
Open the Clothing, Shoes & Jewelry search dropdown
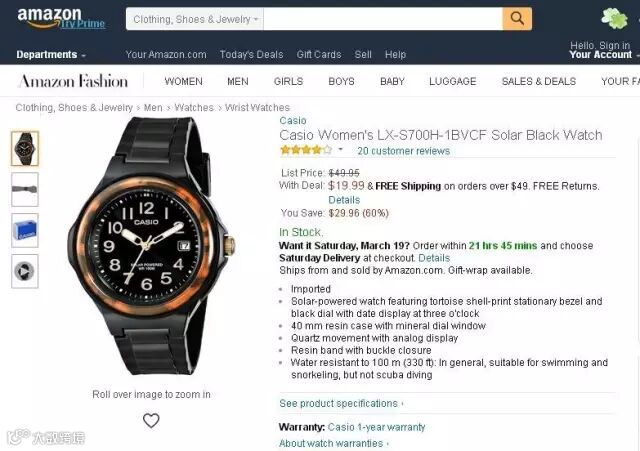195,19
